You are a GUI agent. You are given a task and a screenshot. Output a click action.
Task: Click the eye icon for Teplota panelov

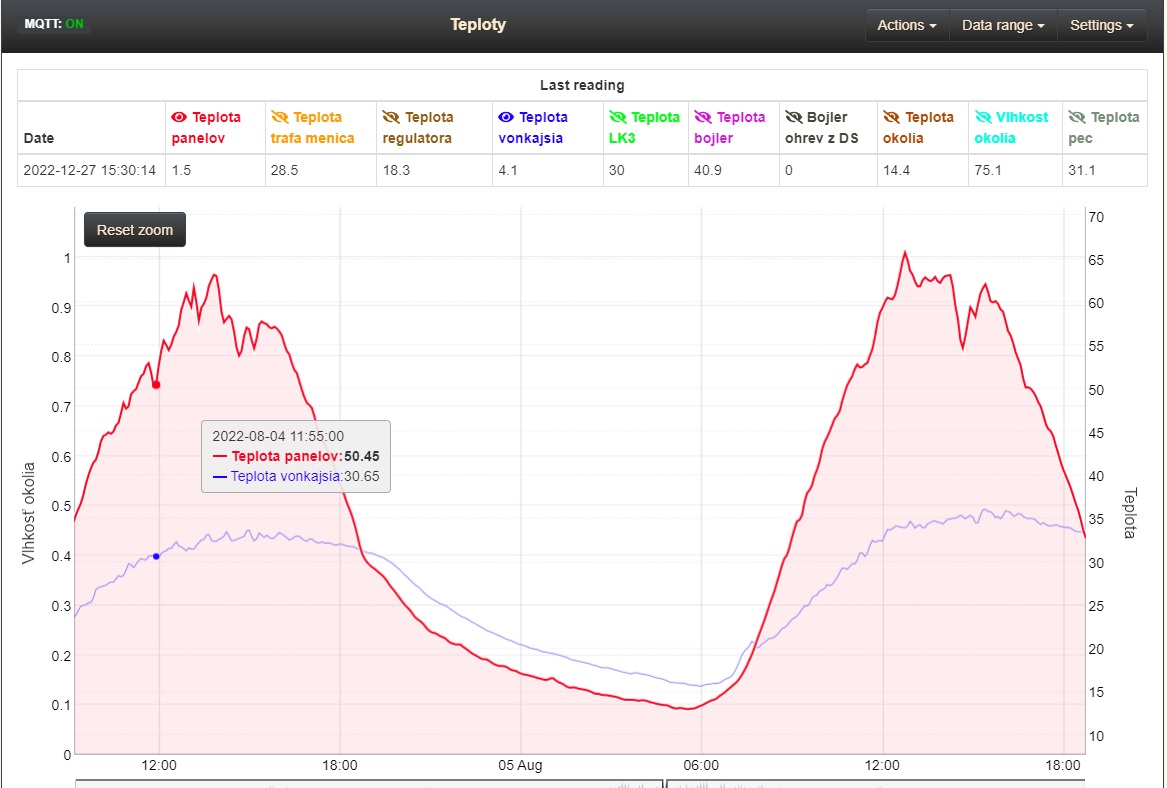180,117
